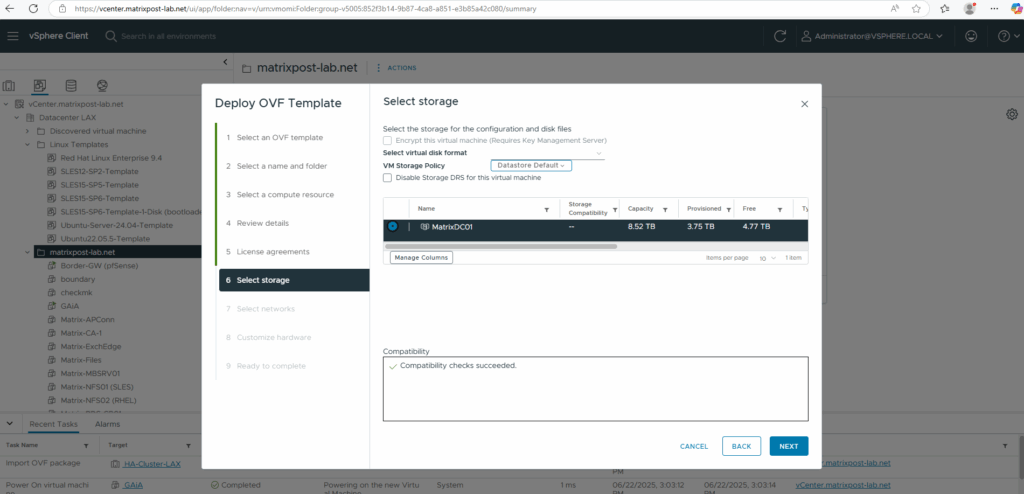1024x494 pixels.
Task: Click the MatrixDC01 datastore icon
Action: (424, 227)
